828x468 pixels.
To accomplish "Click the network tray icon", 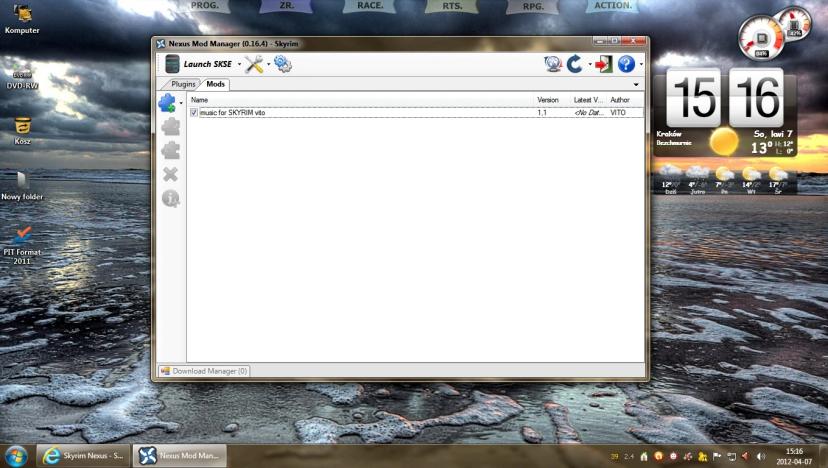I will 731,456.
